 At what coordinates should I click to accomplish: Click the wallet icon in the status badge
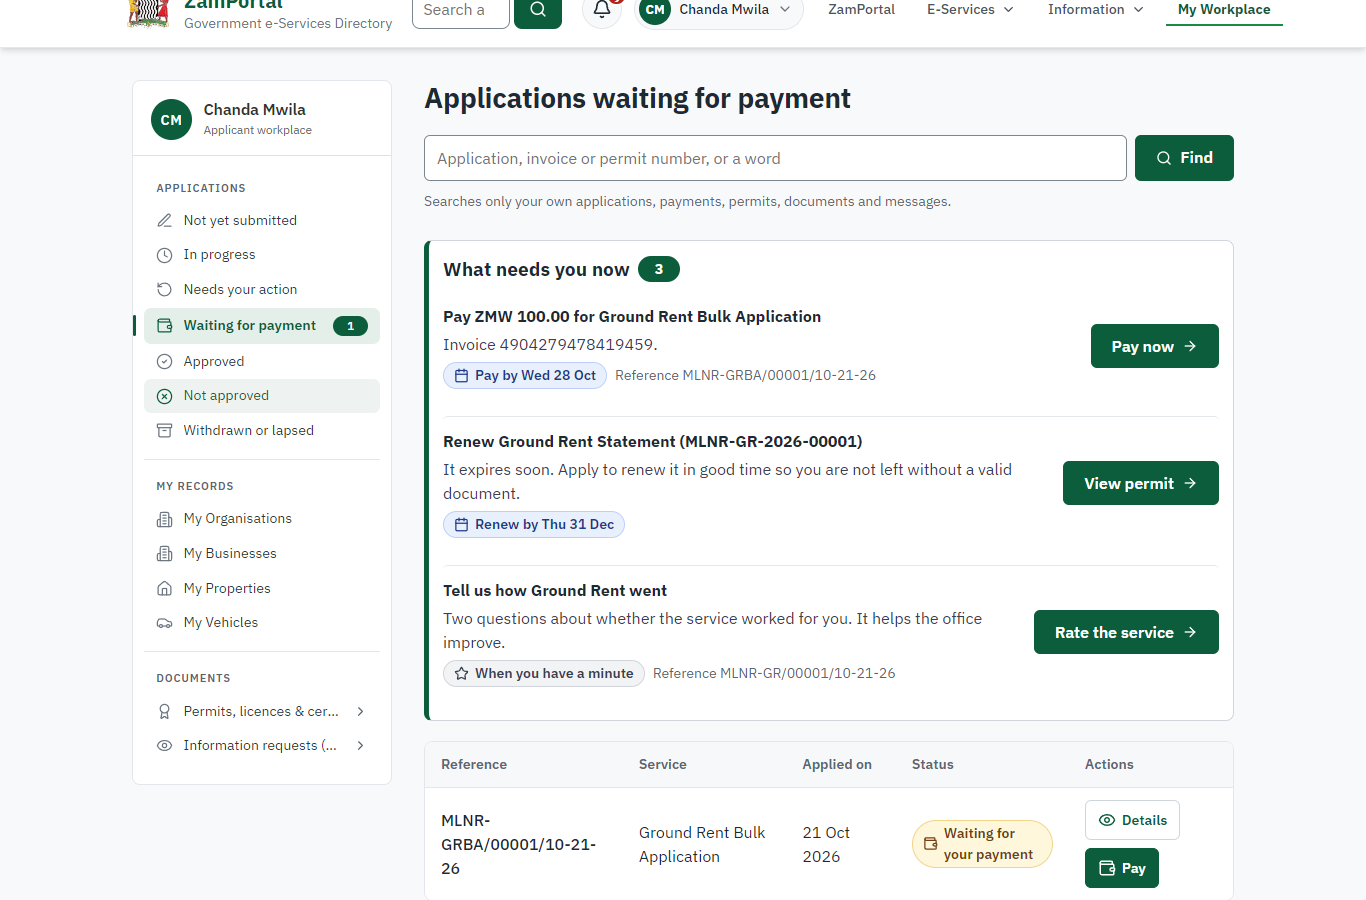pos(930,844)
